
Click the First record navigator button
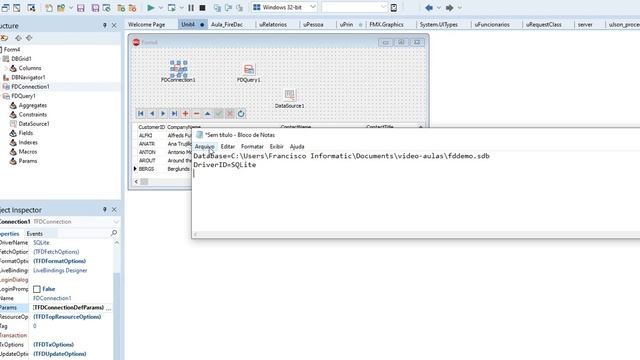[x=141, y=113]
